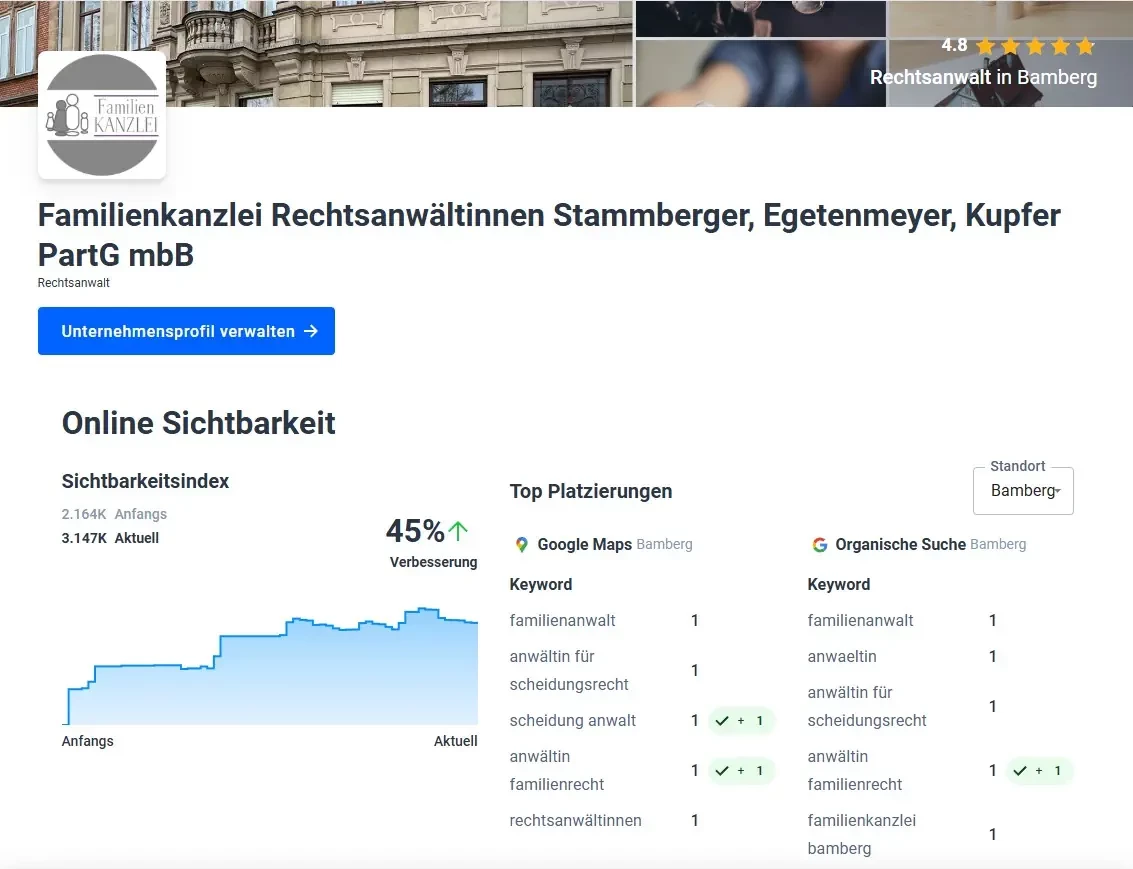Screen dimensions: 1133x869
Task: Click the Rechtsanwalt in Bamberg link
Action: coord(983,77)
